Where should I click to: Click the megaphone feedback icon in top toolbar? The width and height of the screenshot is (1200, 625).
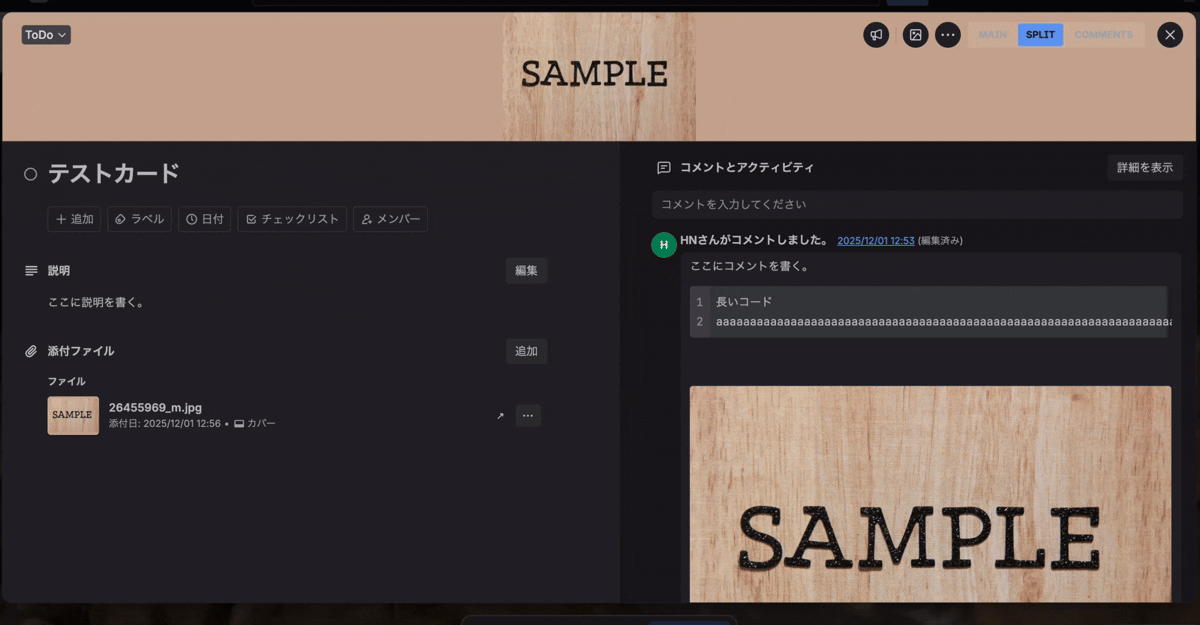(876, 34)
